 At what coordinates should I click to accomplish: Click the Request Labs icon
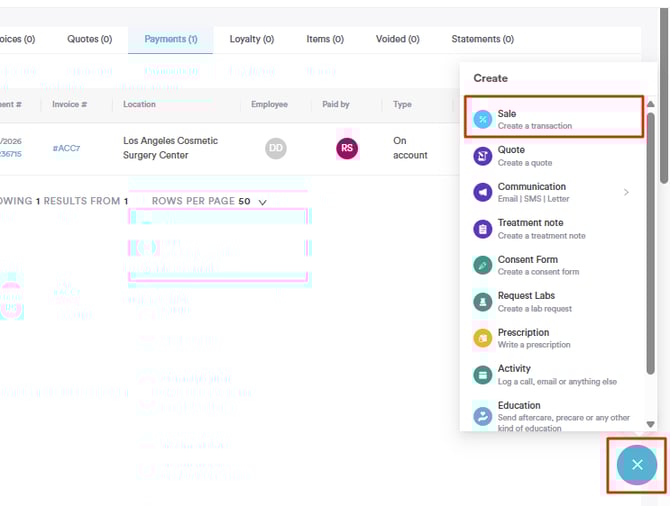tap(483, 302)
